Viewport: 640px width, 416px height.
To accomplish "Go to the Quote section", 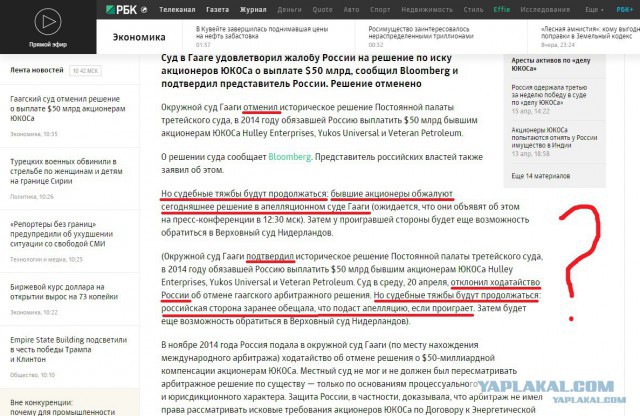I will pyautogui.click(x=322, y=9).
